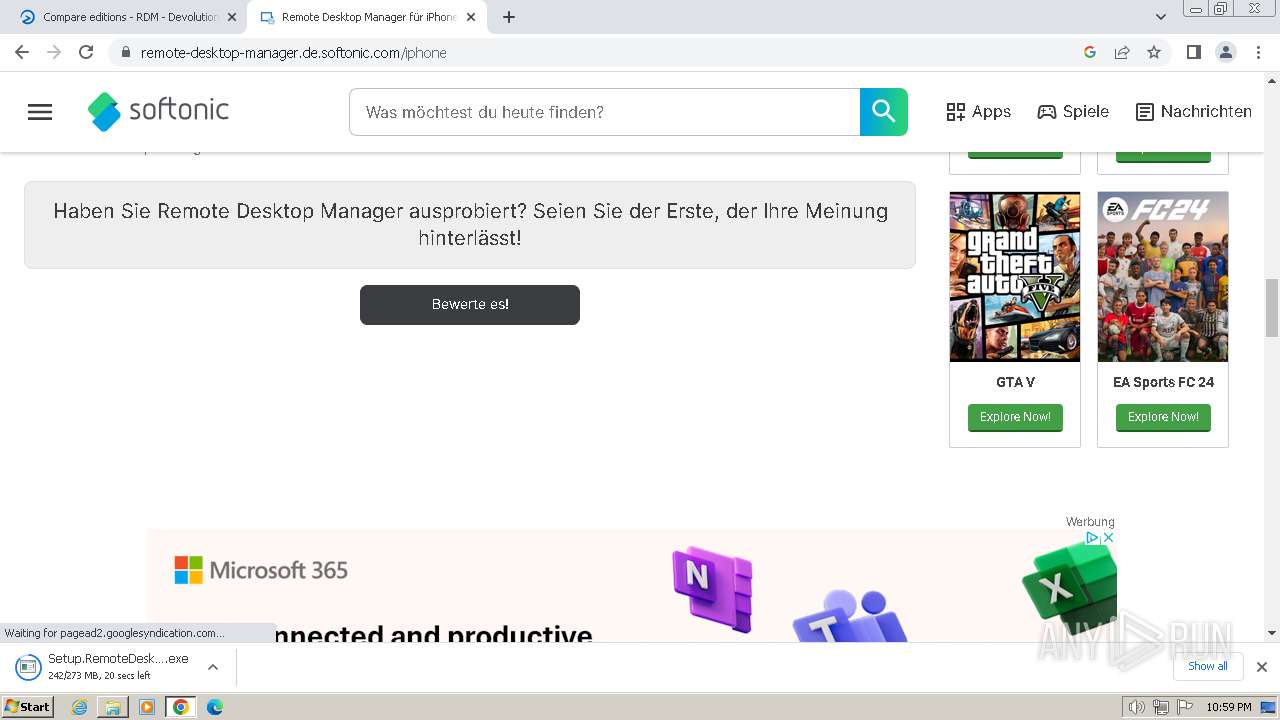The image size is (1280, 720).
Task: Open the Chrome three-dot menu
Action: point(1258,52)
